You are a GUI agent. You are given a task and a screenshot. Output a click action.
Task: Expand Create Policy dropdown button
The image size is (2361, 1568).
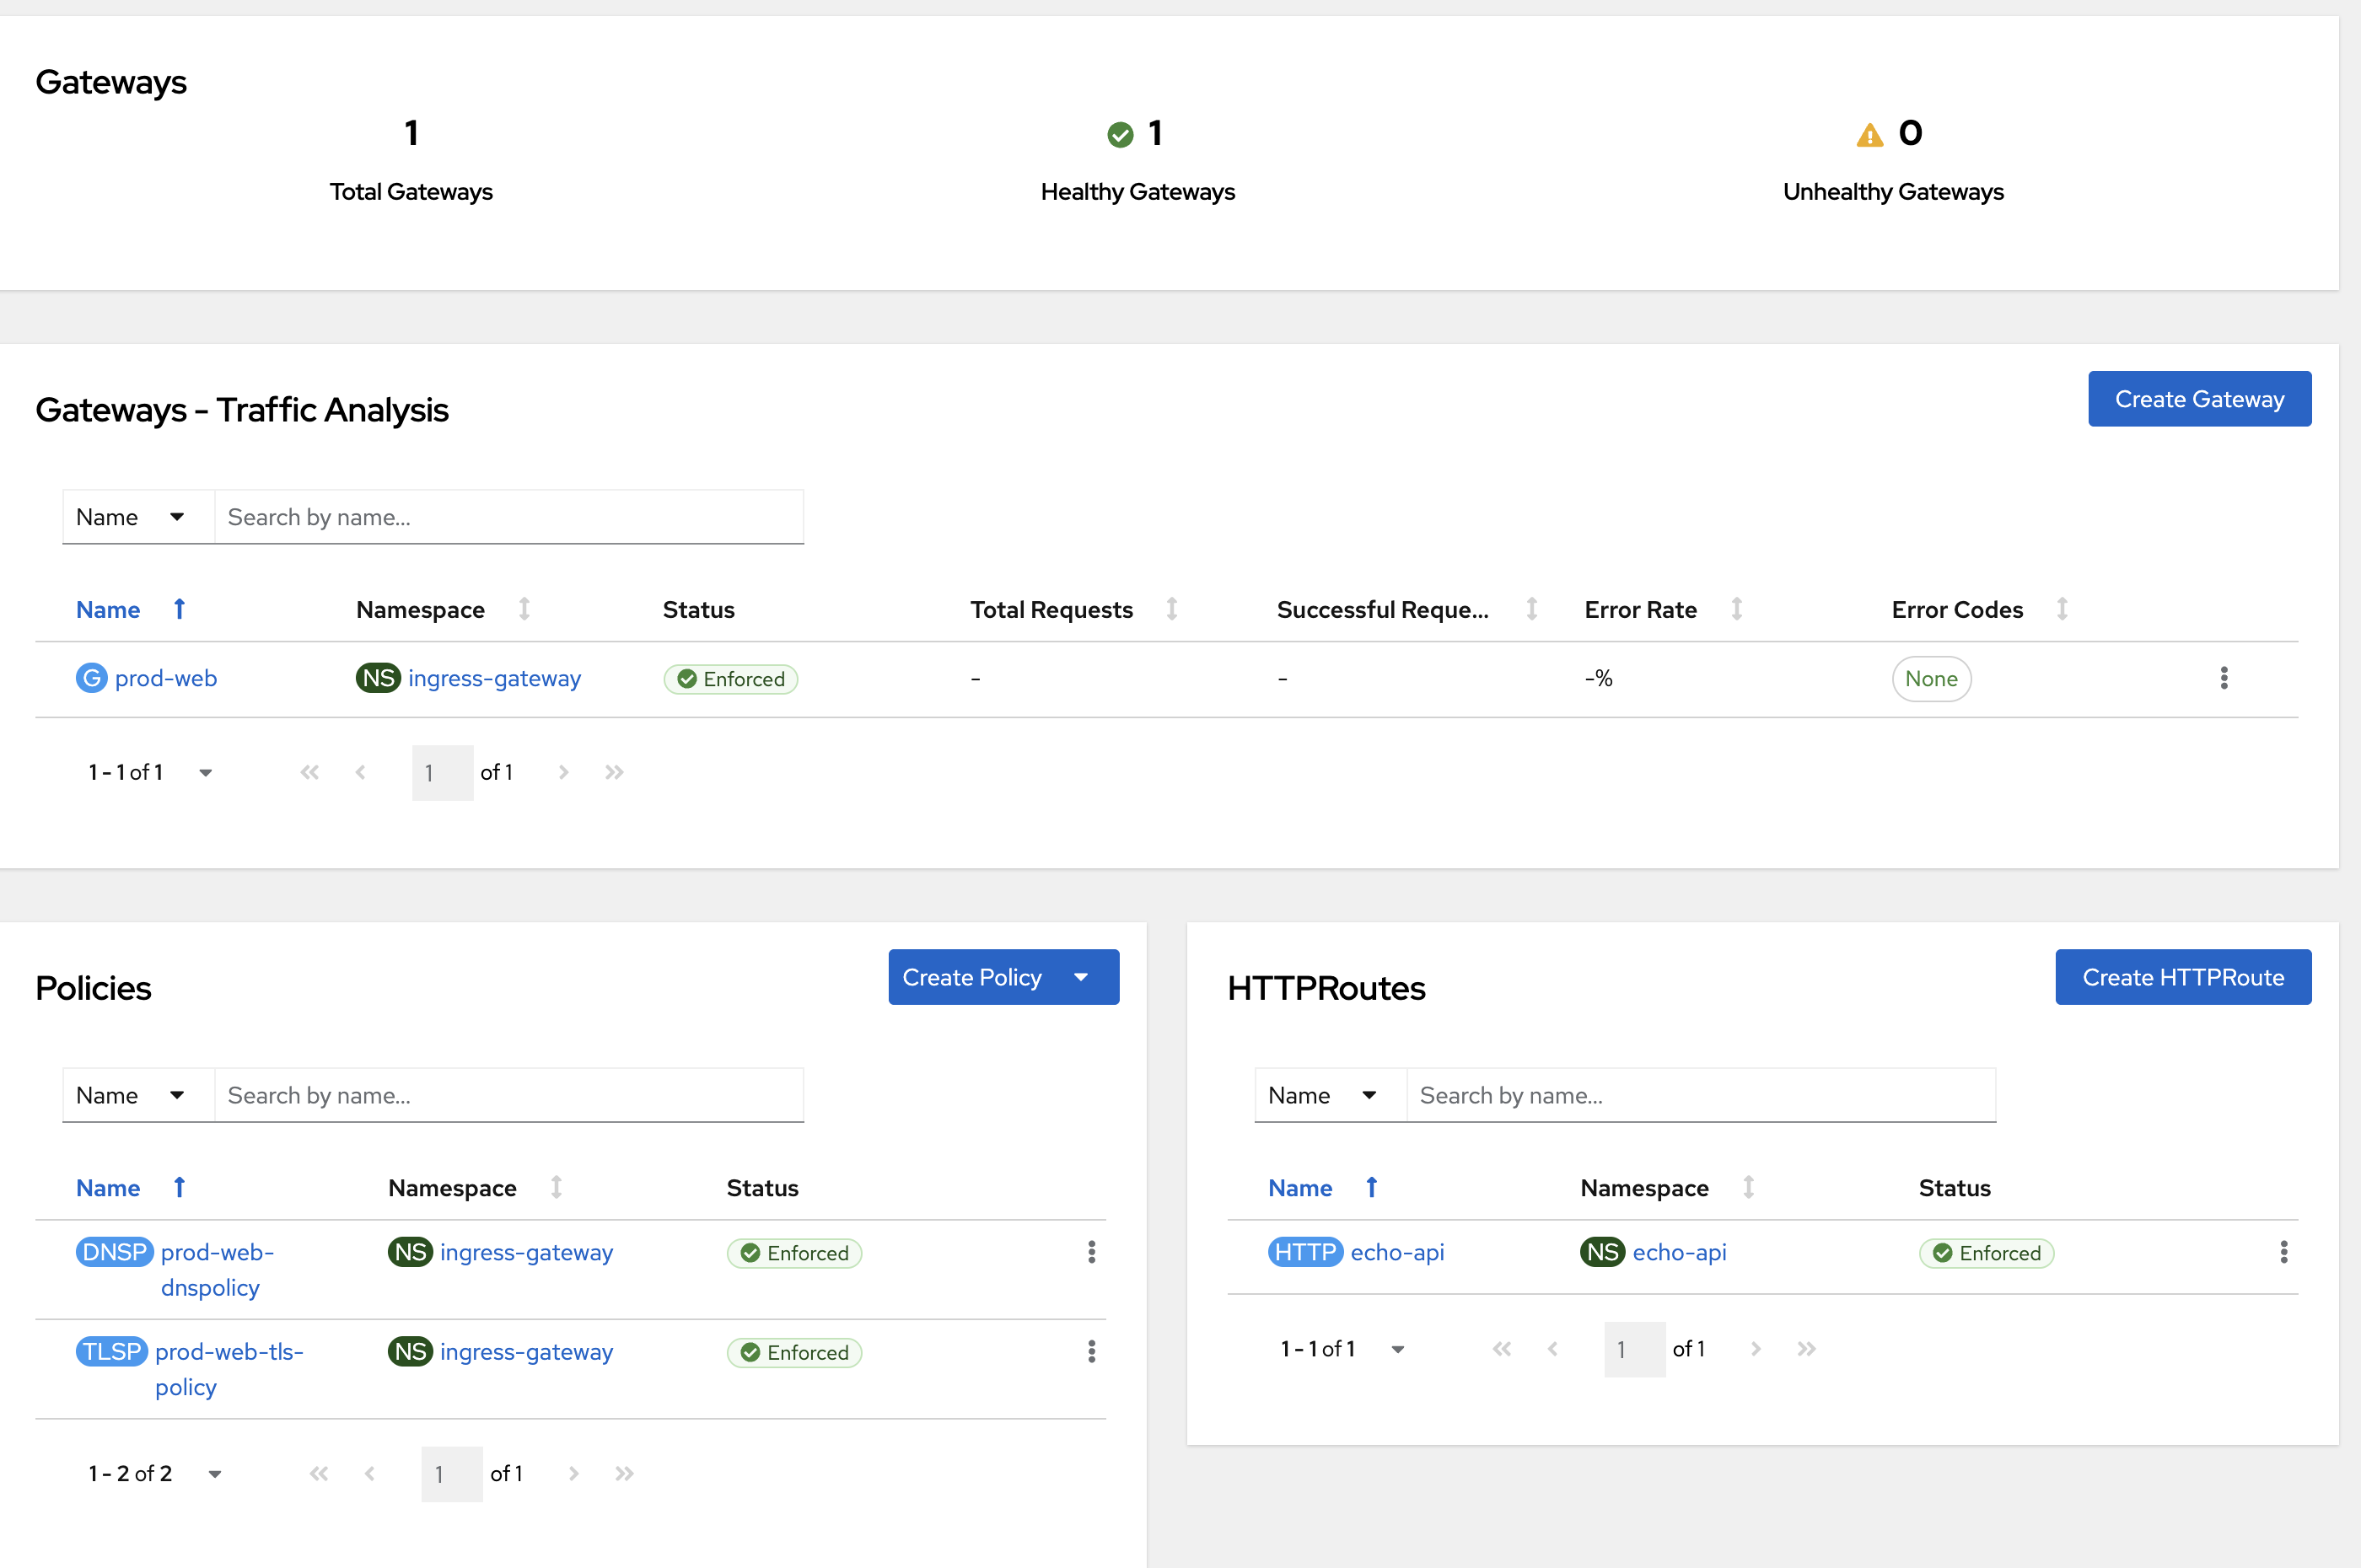tap(1003, 977)
